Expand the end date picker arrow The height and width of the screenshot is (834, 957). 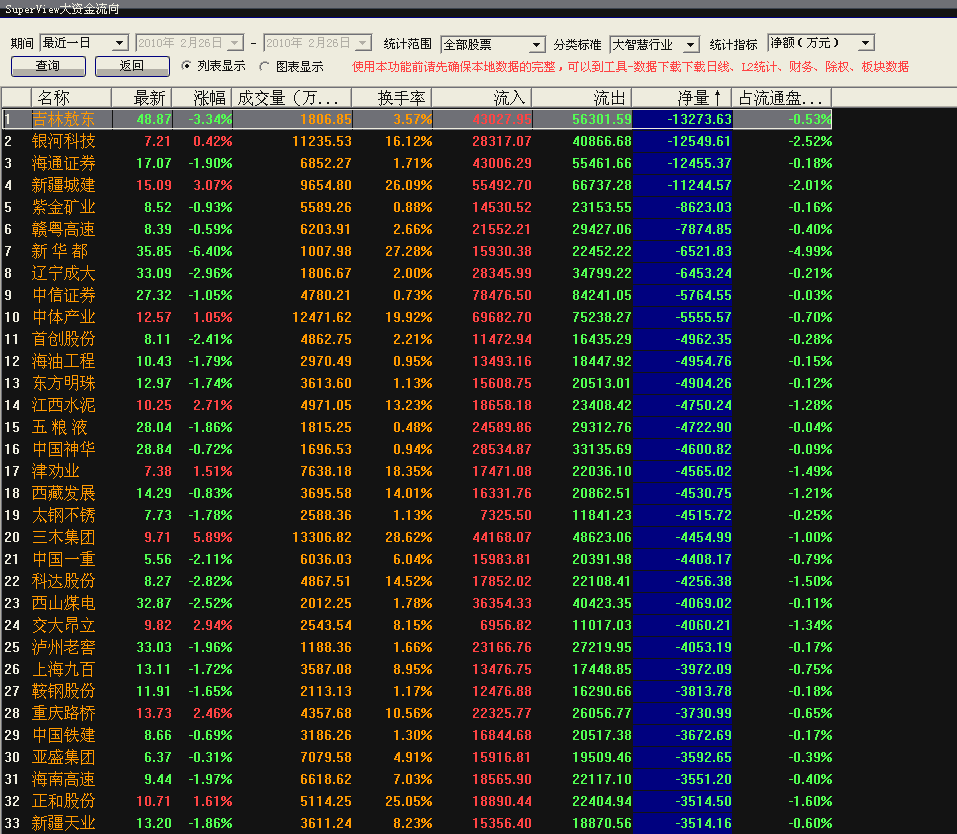[363, 43]
